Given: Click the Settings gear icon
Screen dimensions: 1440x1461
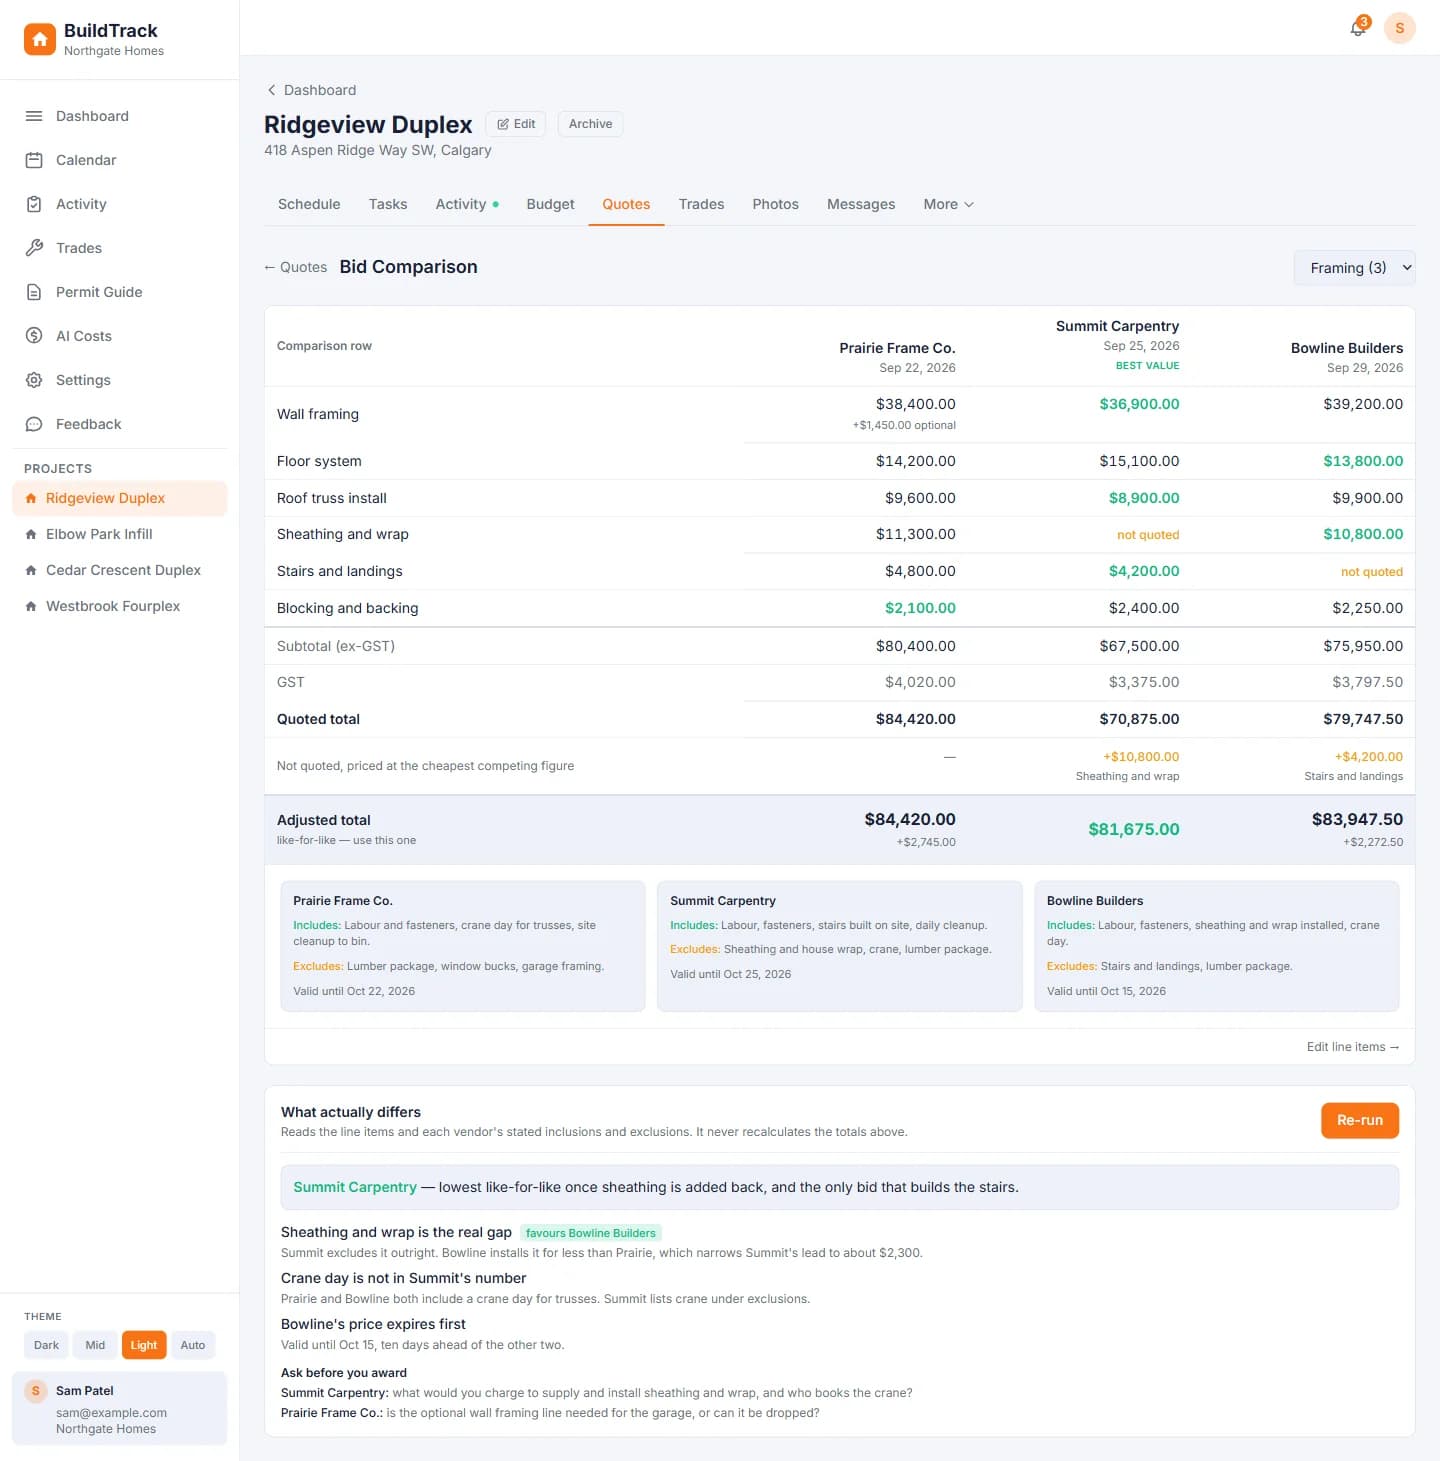Looking at the screenshot, I should pos(34,380).
